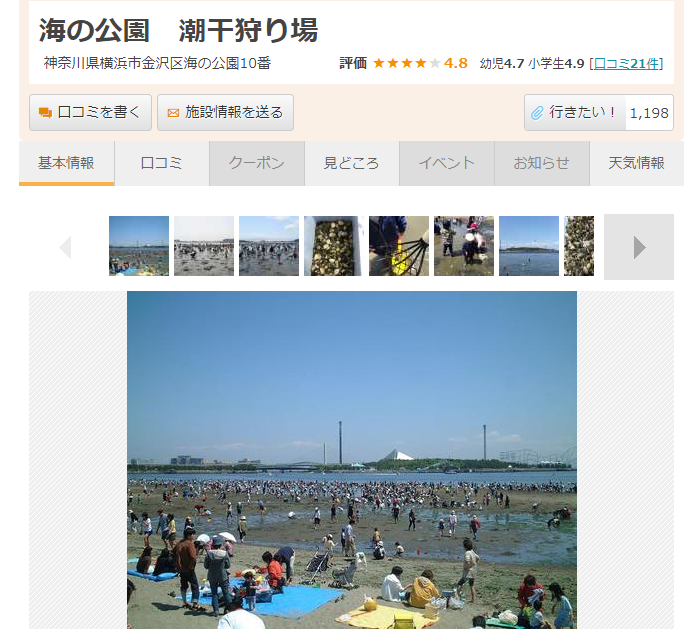The height and width of the screenshot is (635, 693).
Task: Click the orange star rating
Action: tap(407, 63)
